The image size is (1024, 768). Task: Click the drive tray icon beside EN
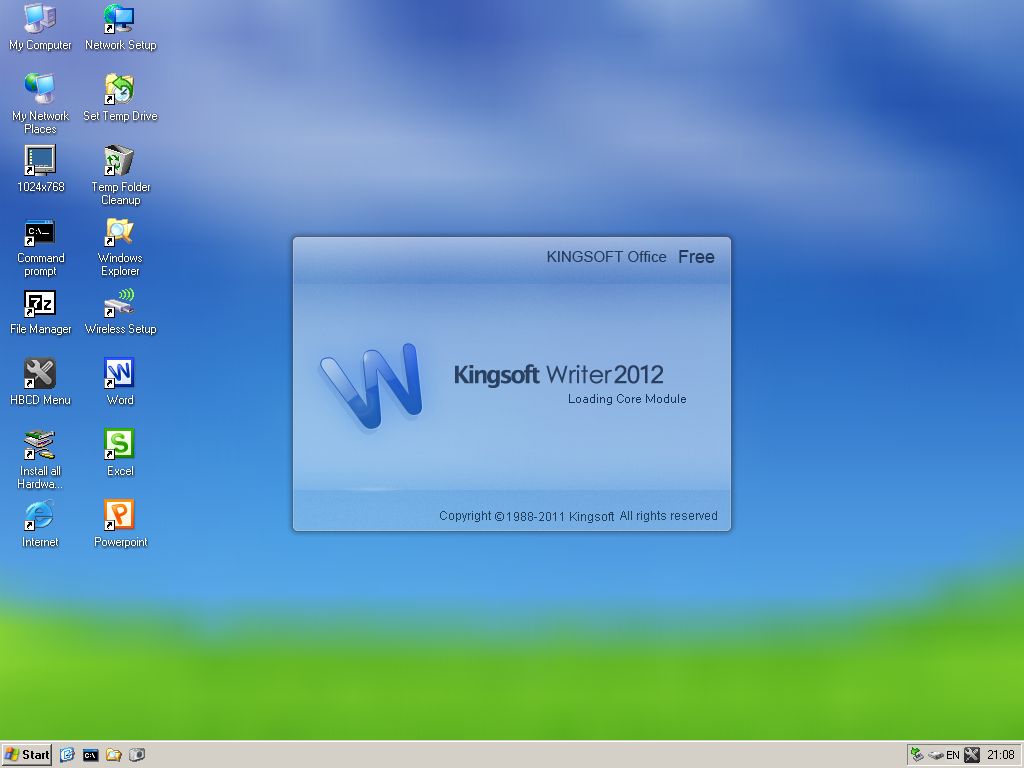[935, 756]
